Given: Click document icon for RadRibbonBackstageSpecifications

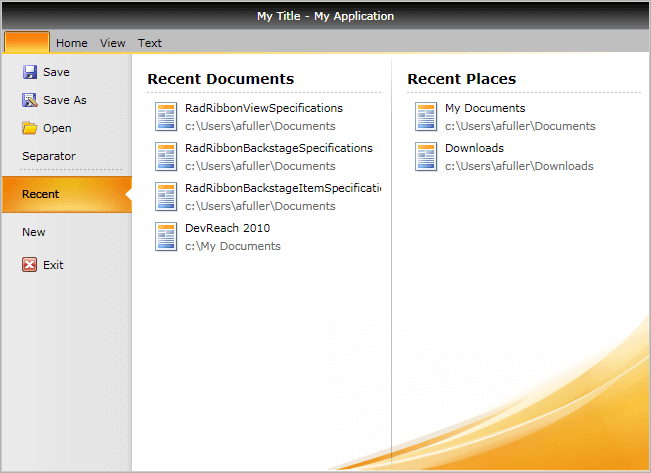Looking at the screenshot, I should (x=166, y=157).
